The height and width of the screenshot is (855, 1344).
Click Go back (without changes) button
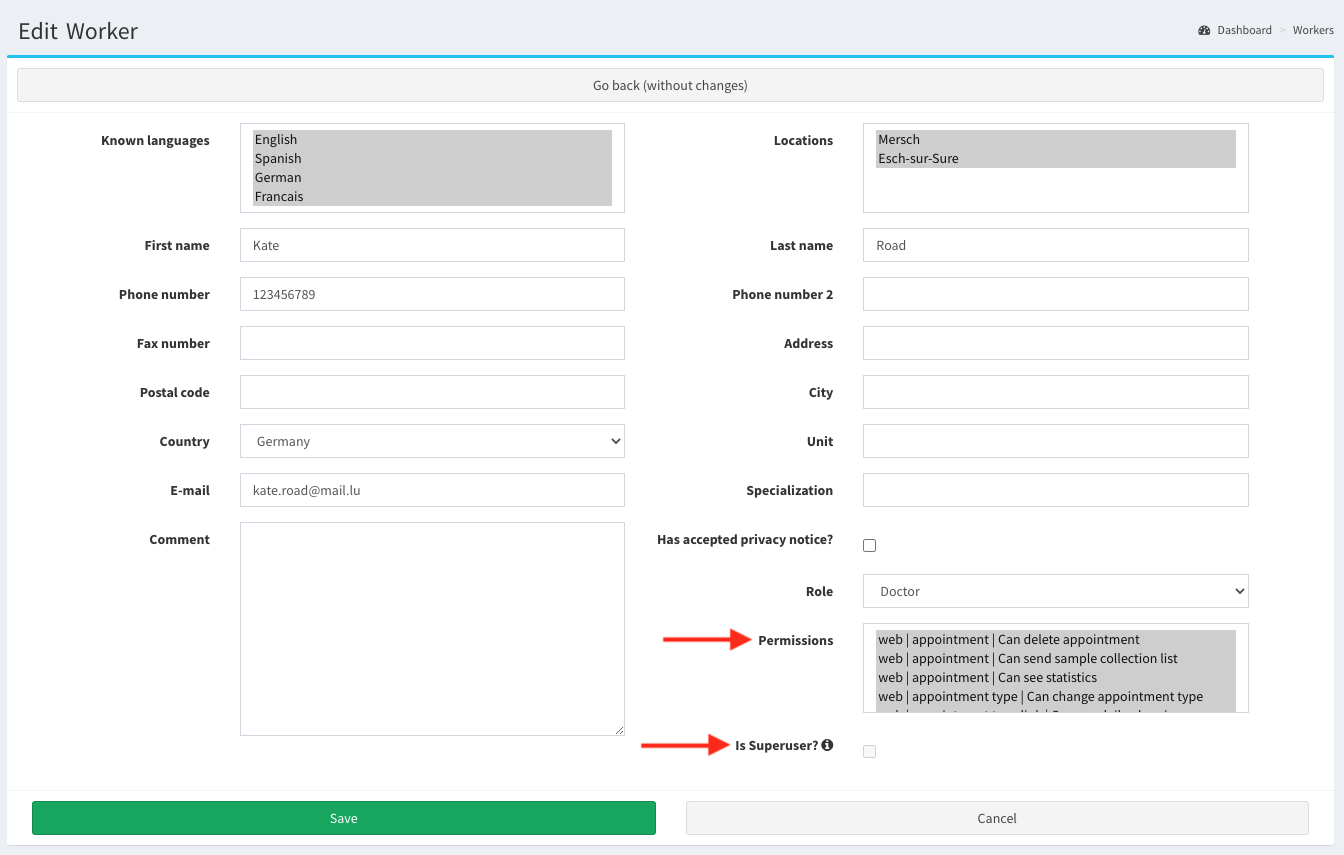pos(670,85)
